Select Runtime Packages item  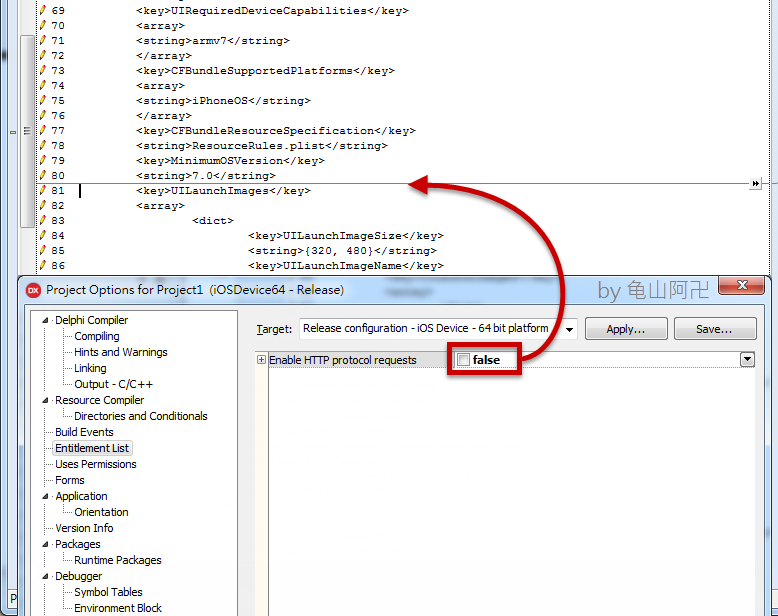click(x=118, y=560)
